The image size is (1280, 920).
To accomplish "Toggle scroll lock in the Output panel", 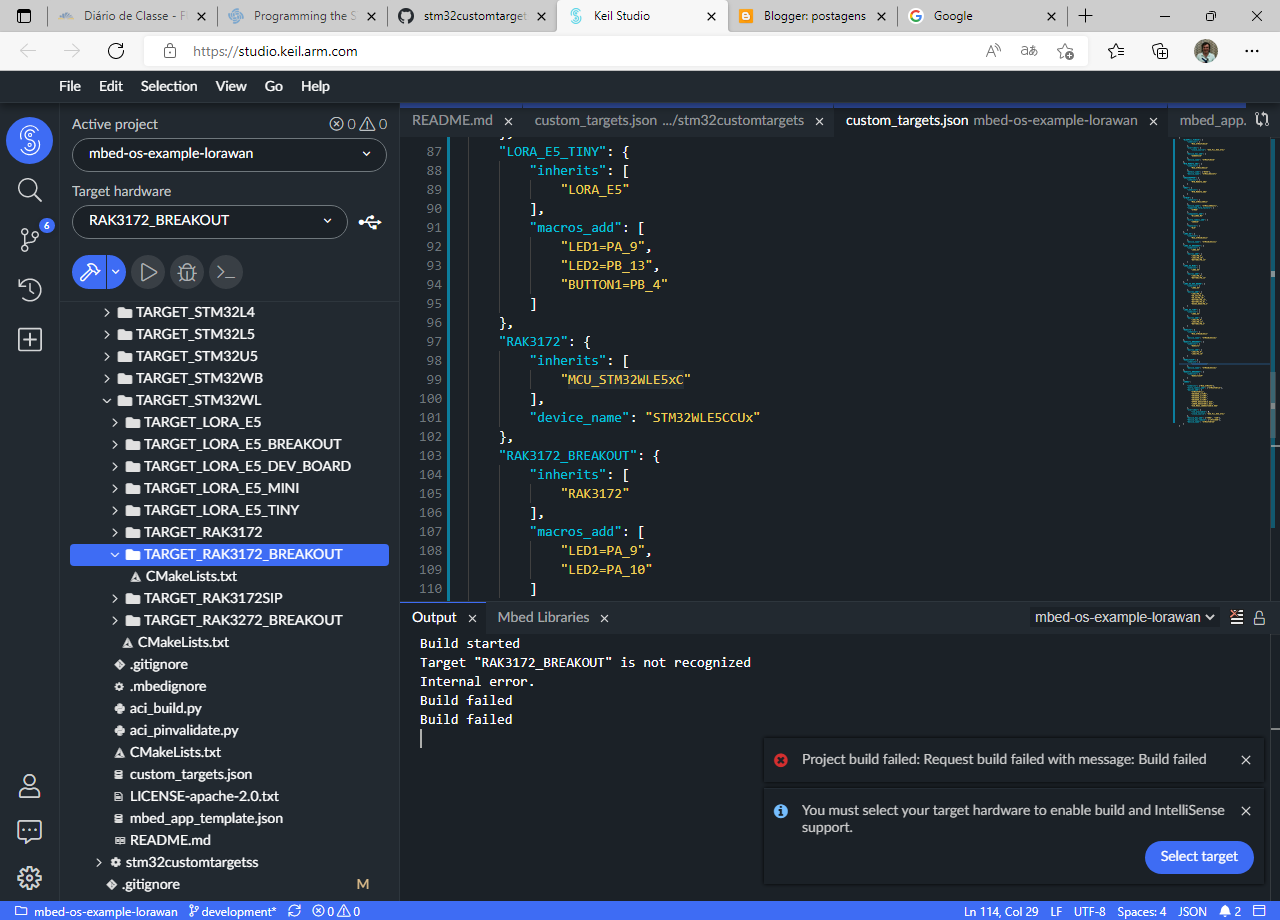I will [x=1259, y=617].
